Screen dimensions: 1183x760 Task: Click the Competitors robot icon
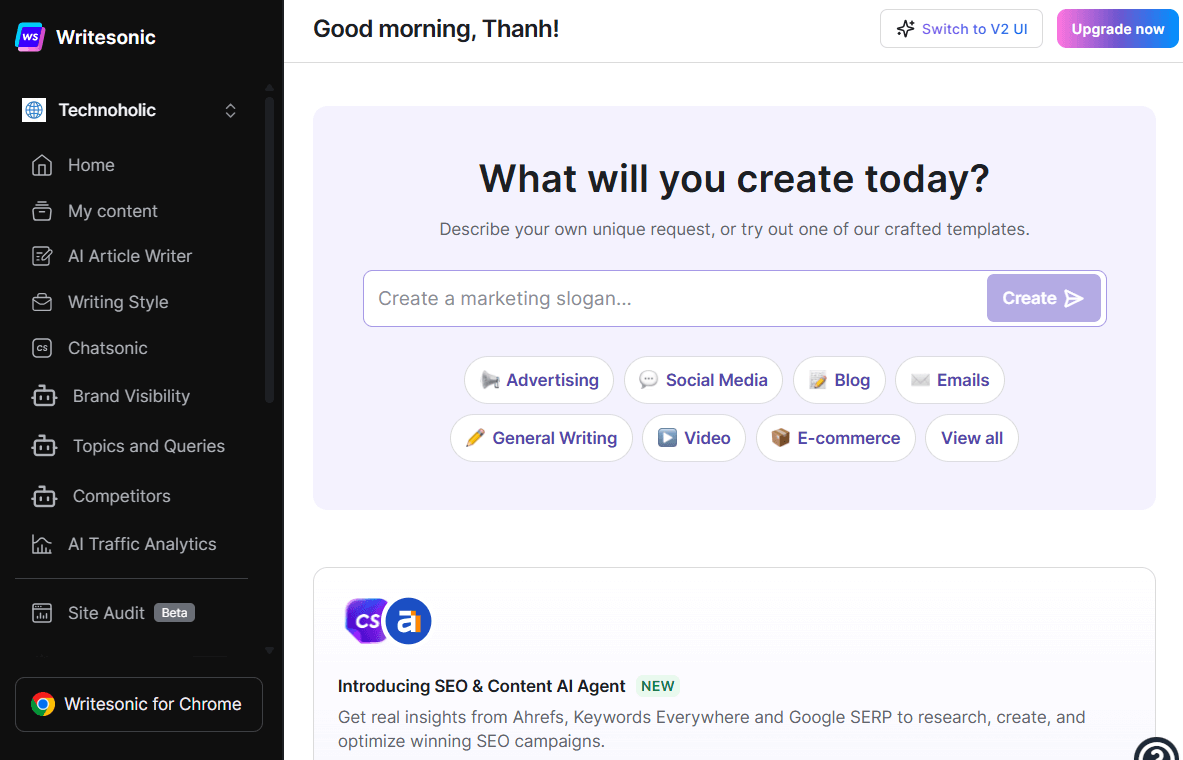click(x=44, y=497)
